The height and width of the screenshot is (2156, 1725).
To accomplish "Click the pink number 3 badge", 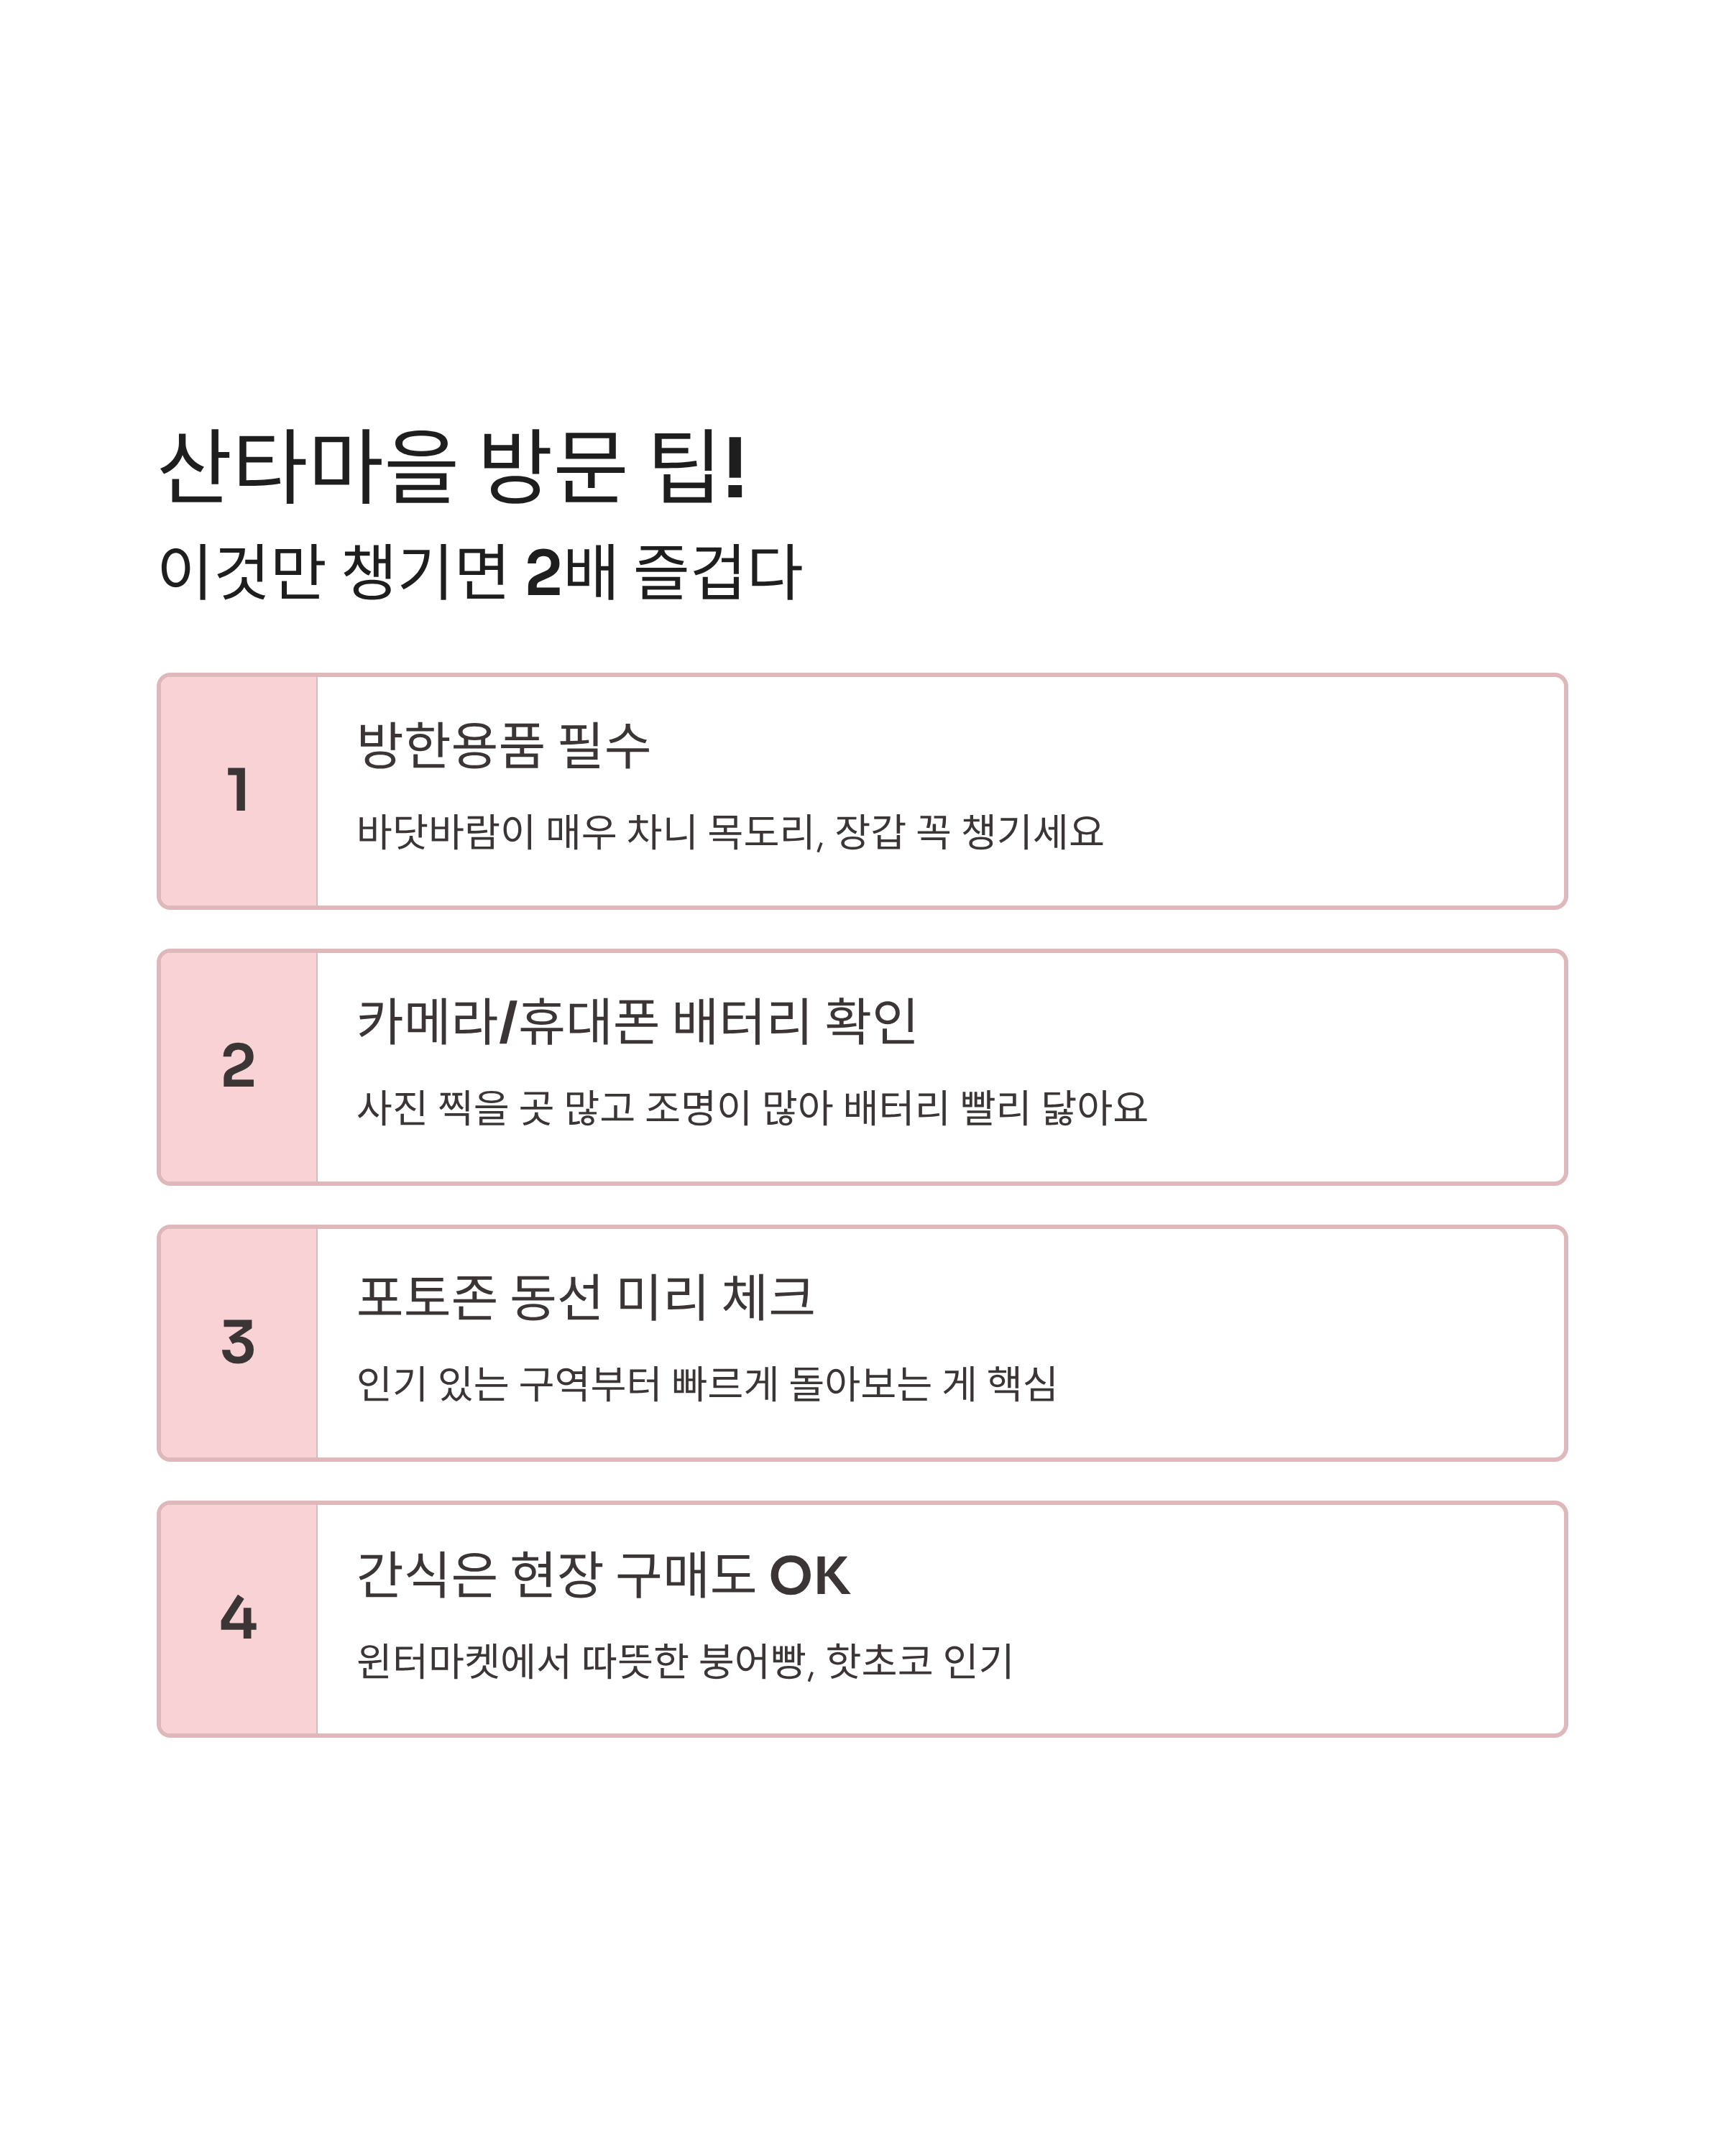I will 238,1343.
